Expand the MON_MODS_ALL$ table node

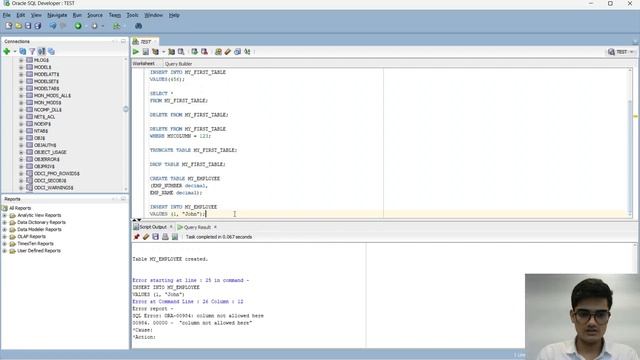coord(21,96)
